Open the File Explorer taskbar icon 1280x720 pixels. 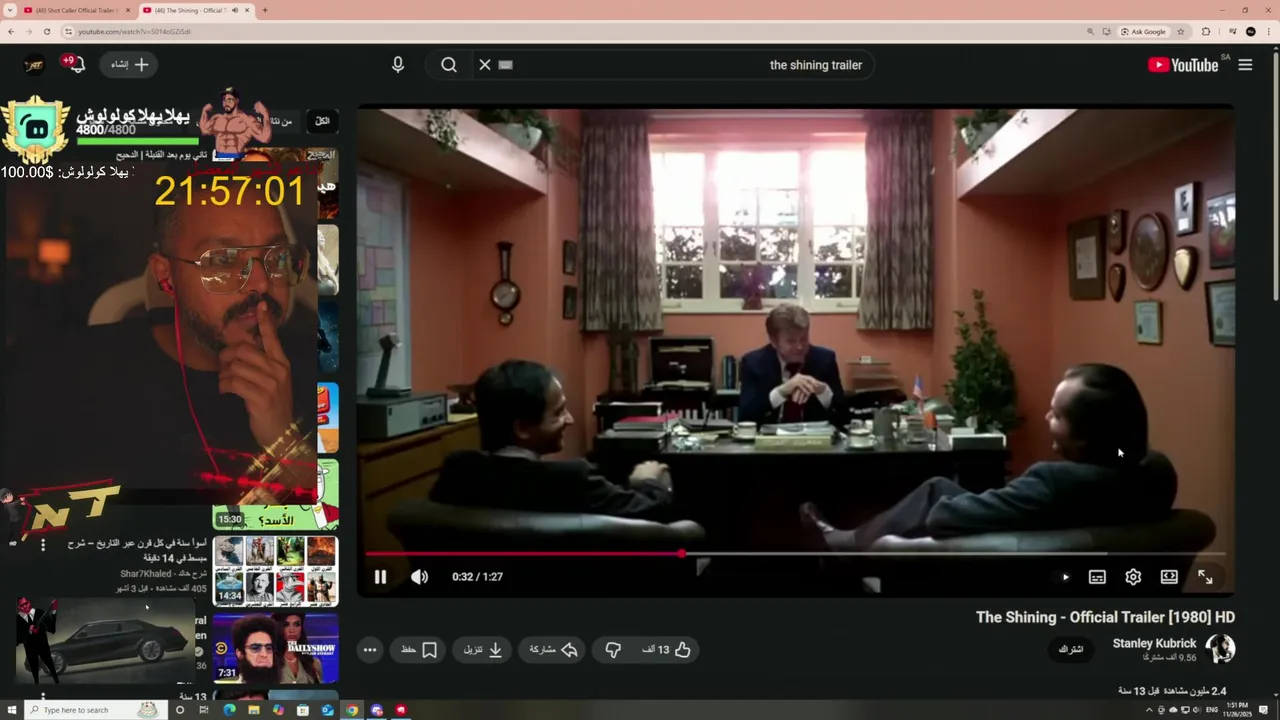[254, 710]
